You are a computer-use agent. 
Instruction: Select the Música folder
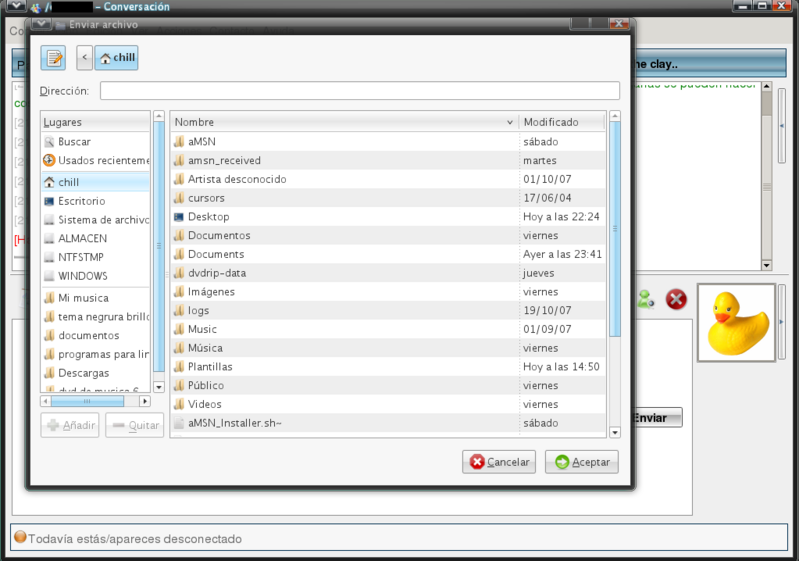click(344, 348)
